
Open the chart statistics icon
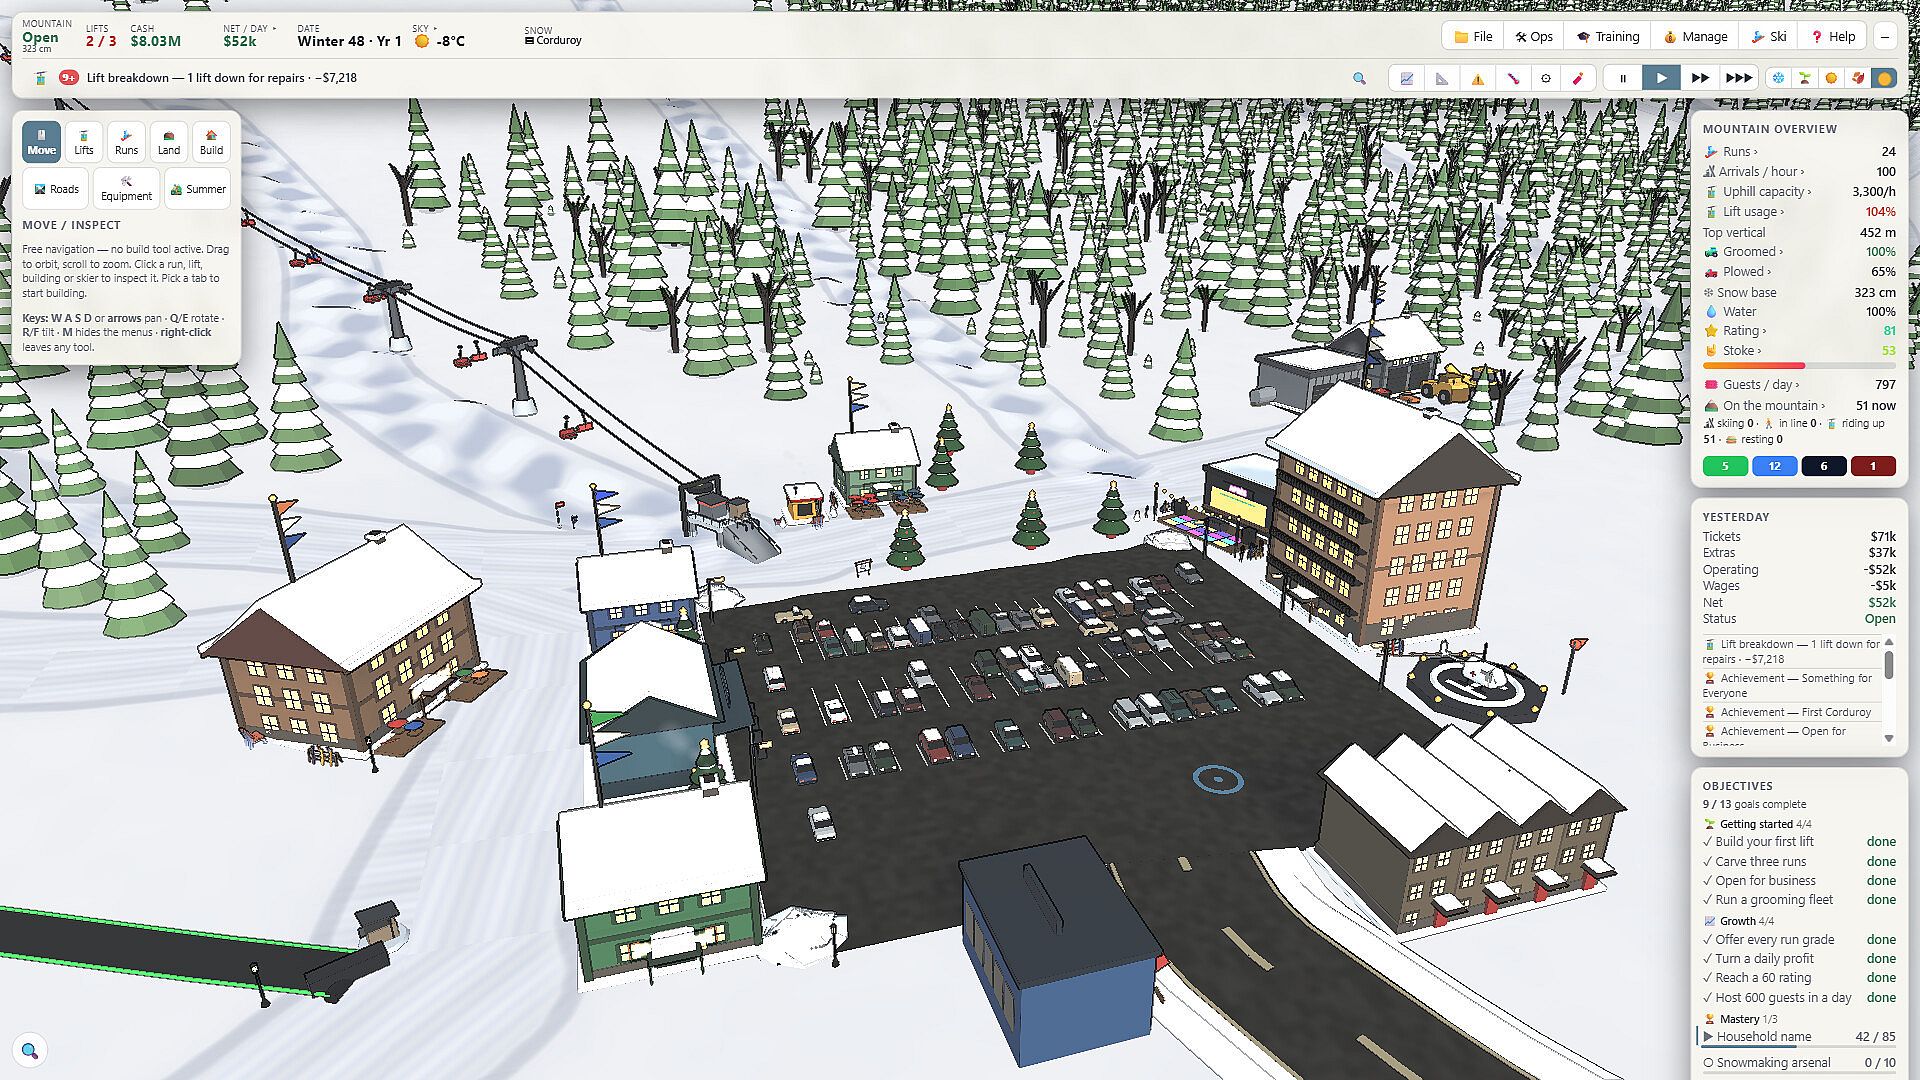pyautogui.click(x=1407, y=78)
